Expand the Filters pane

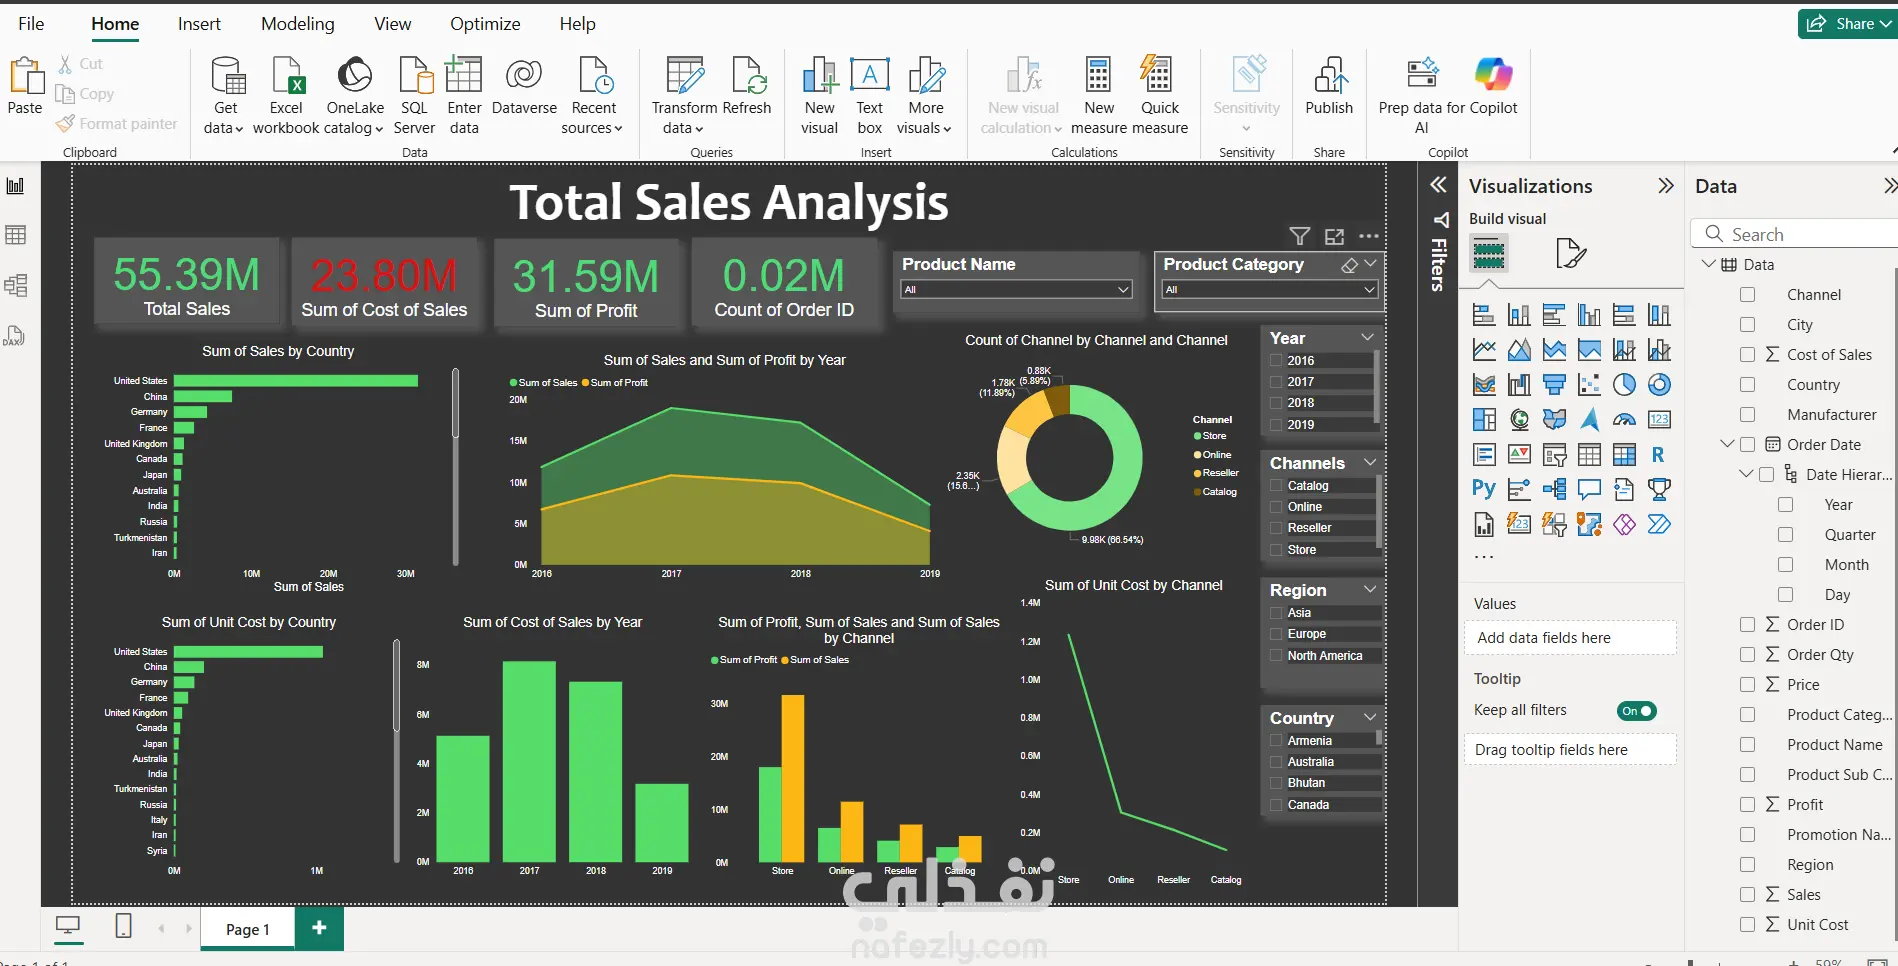[x=1438, y=185]
